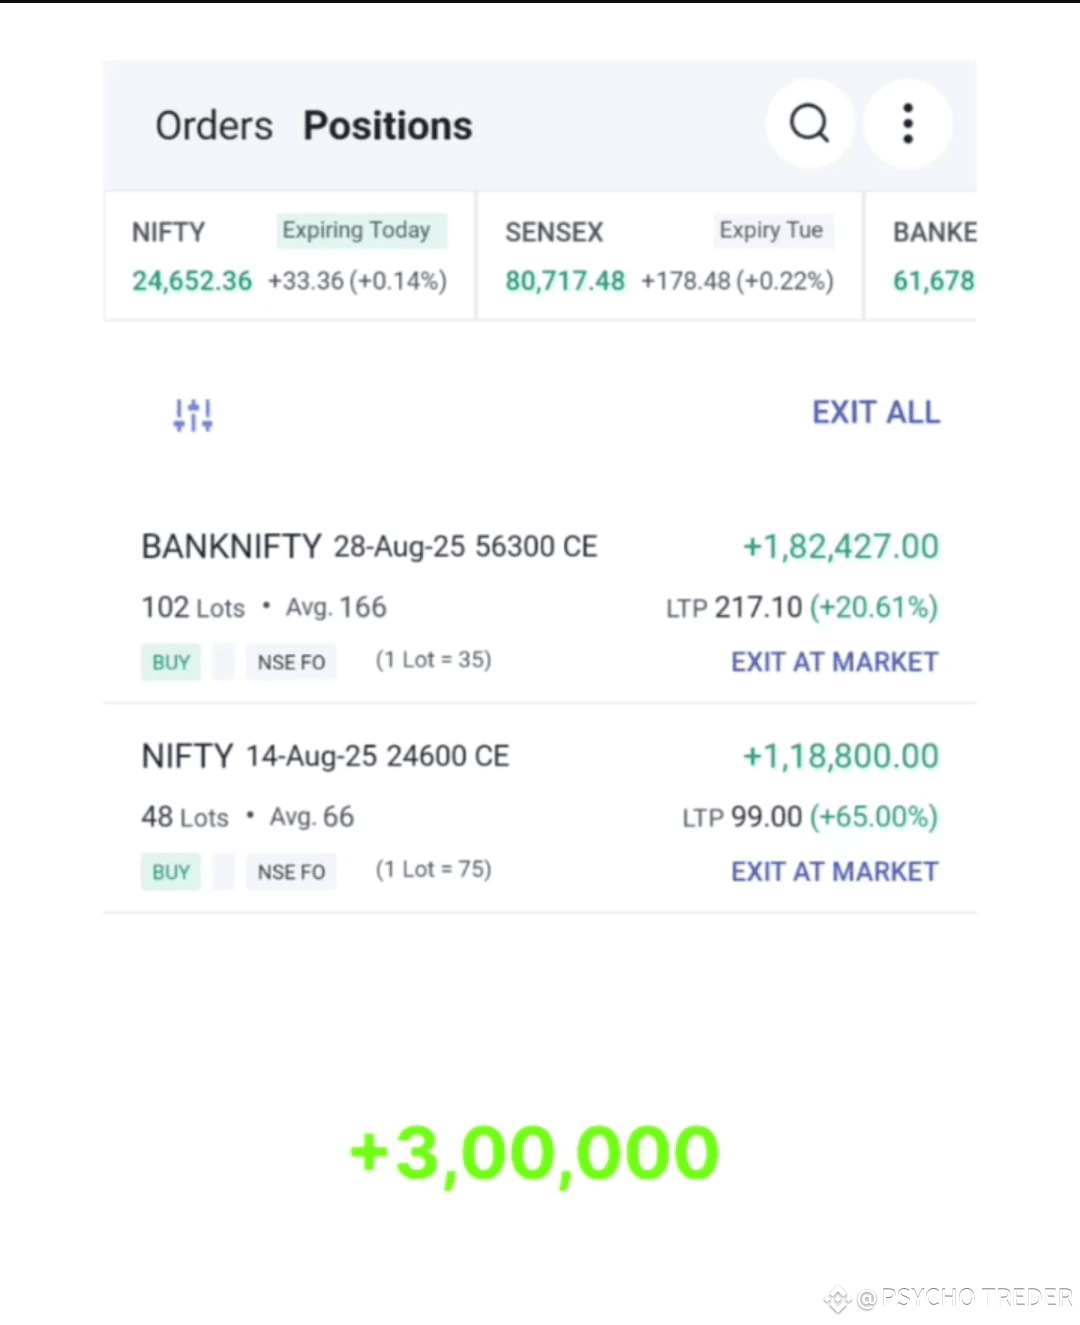
Task: Open the three-dot overflow menu
Action: point(907,123)
